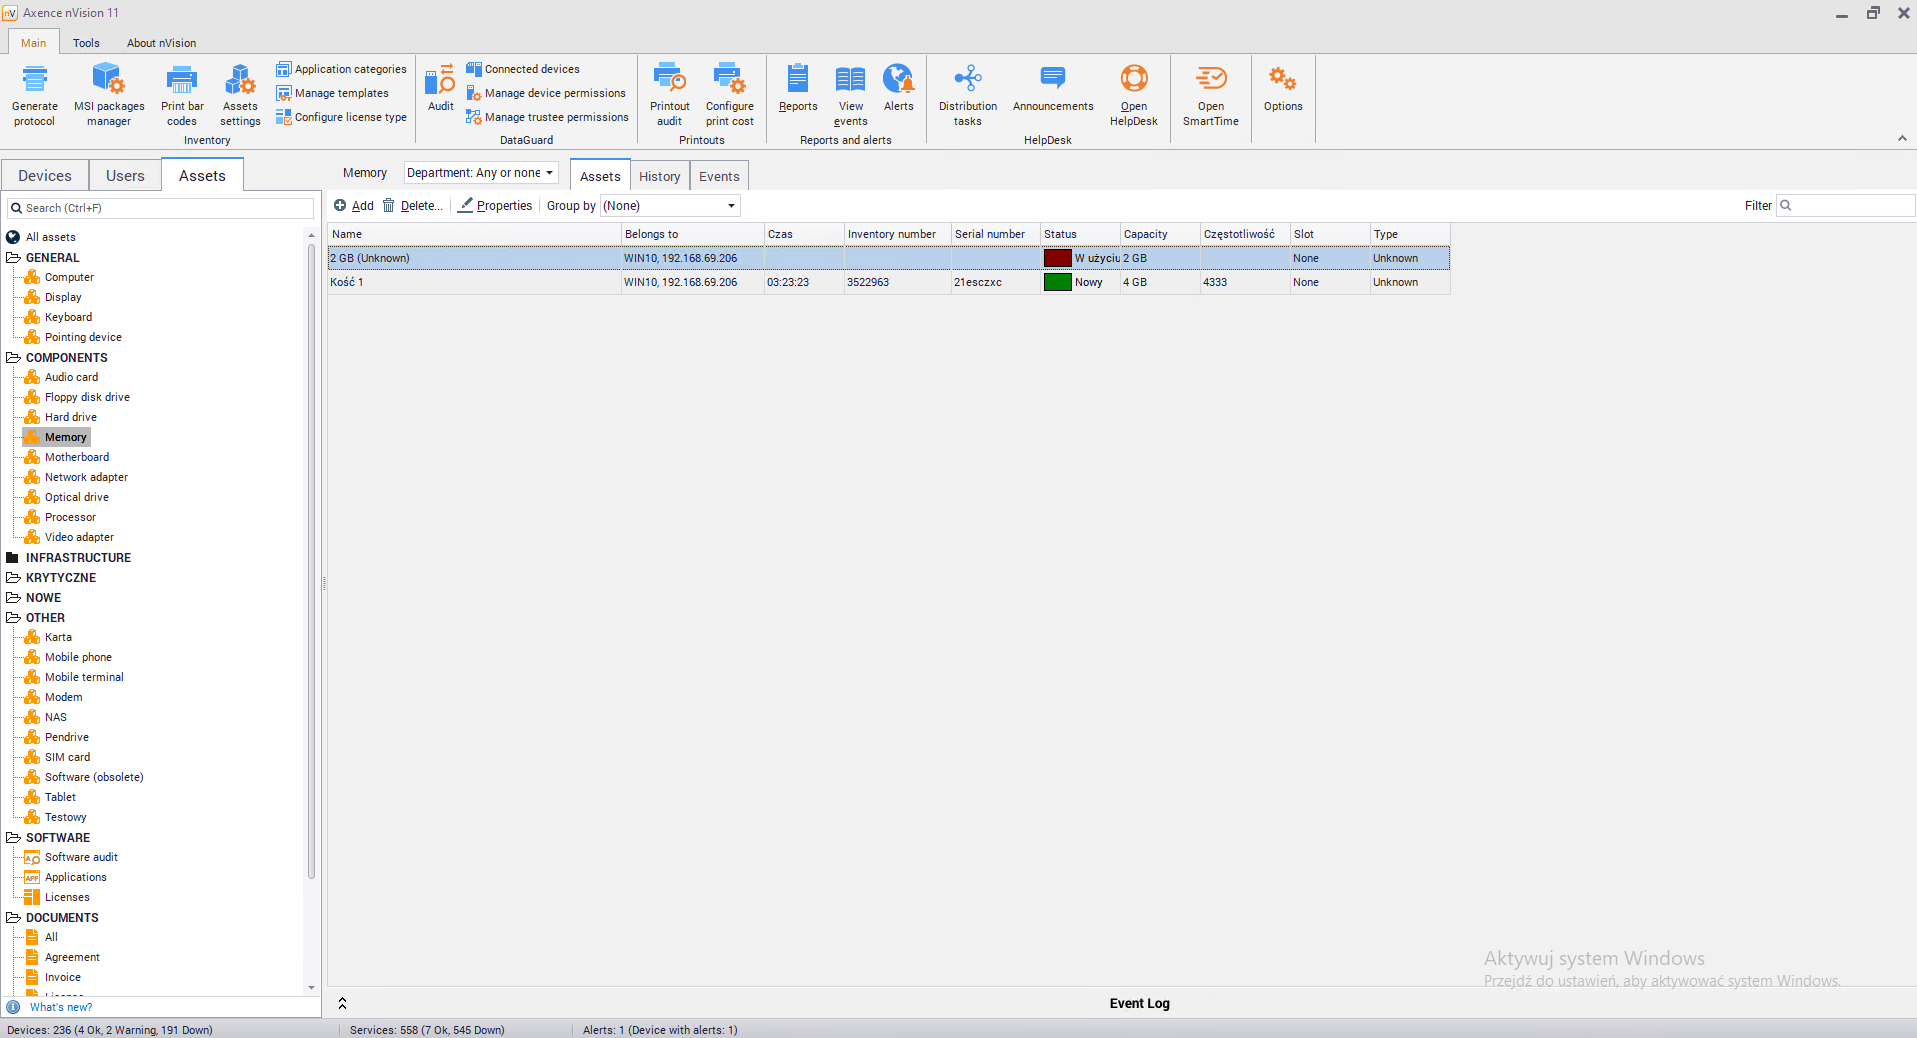Open the Alerts panel

pos(898,80)
